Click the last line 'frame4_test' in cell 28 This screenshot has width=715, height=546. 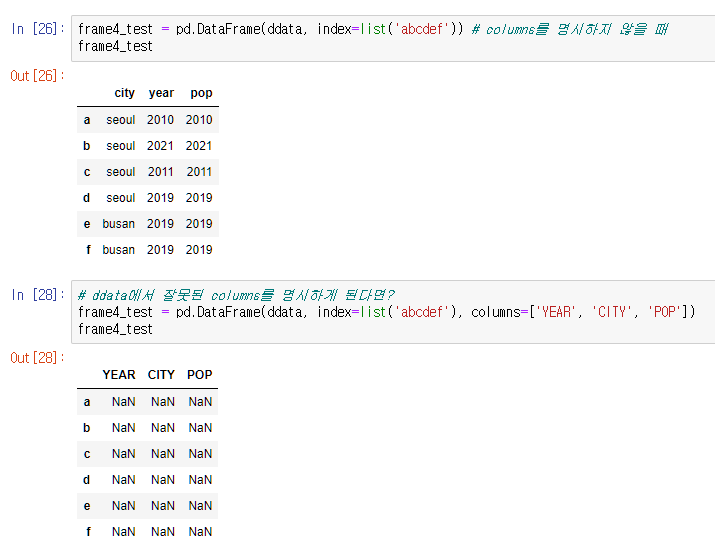point(115,329)
